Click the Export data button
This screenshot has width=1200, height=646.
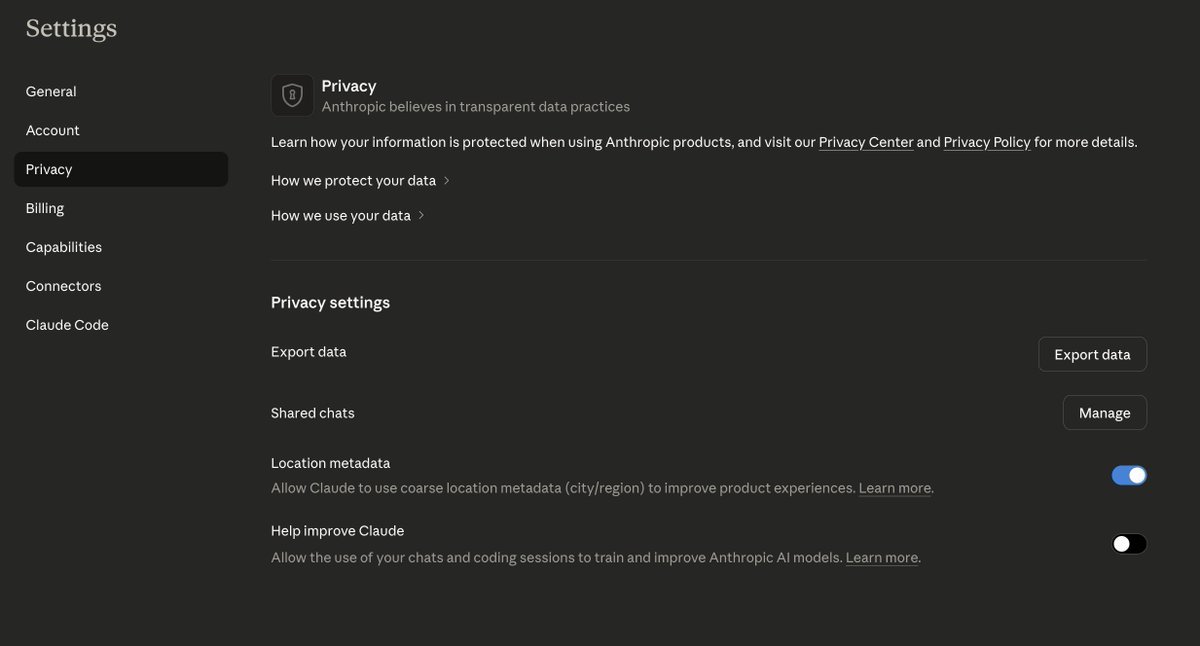[x=1092, y=354]
